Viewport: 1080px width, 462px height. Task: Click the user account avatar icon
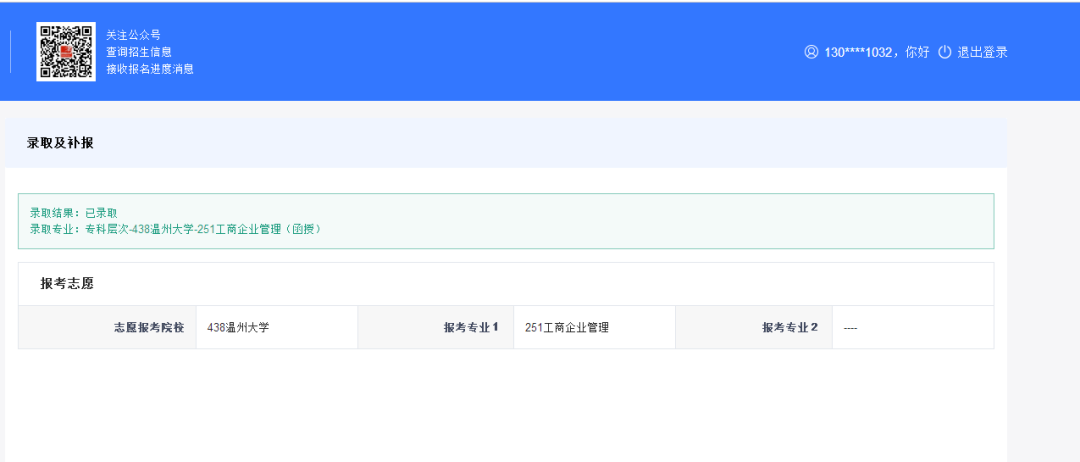tap(811, 52)
